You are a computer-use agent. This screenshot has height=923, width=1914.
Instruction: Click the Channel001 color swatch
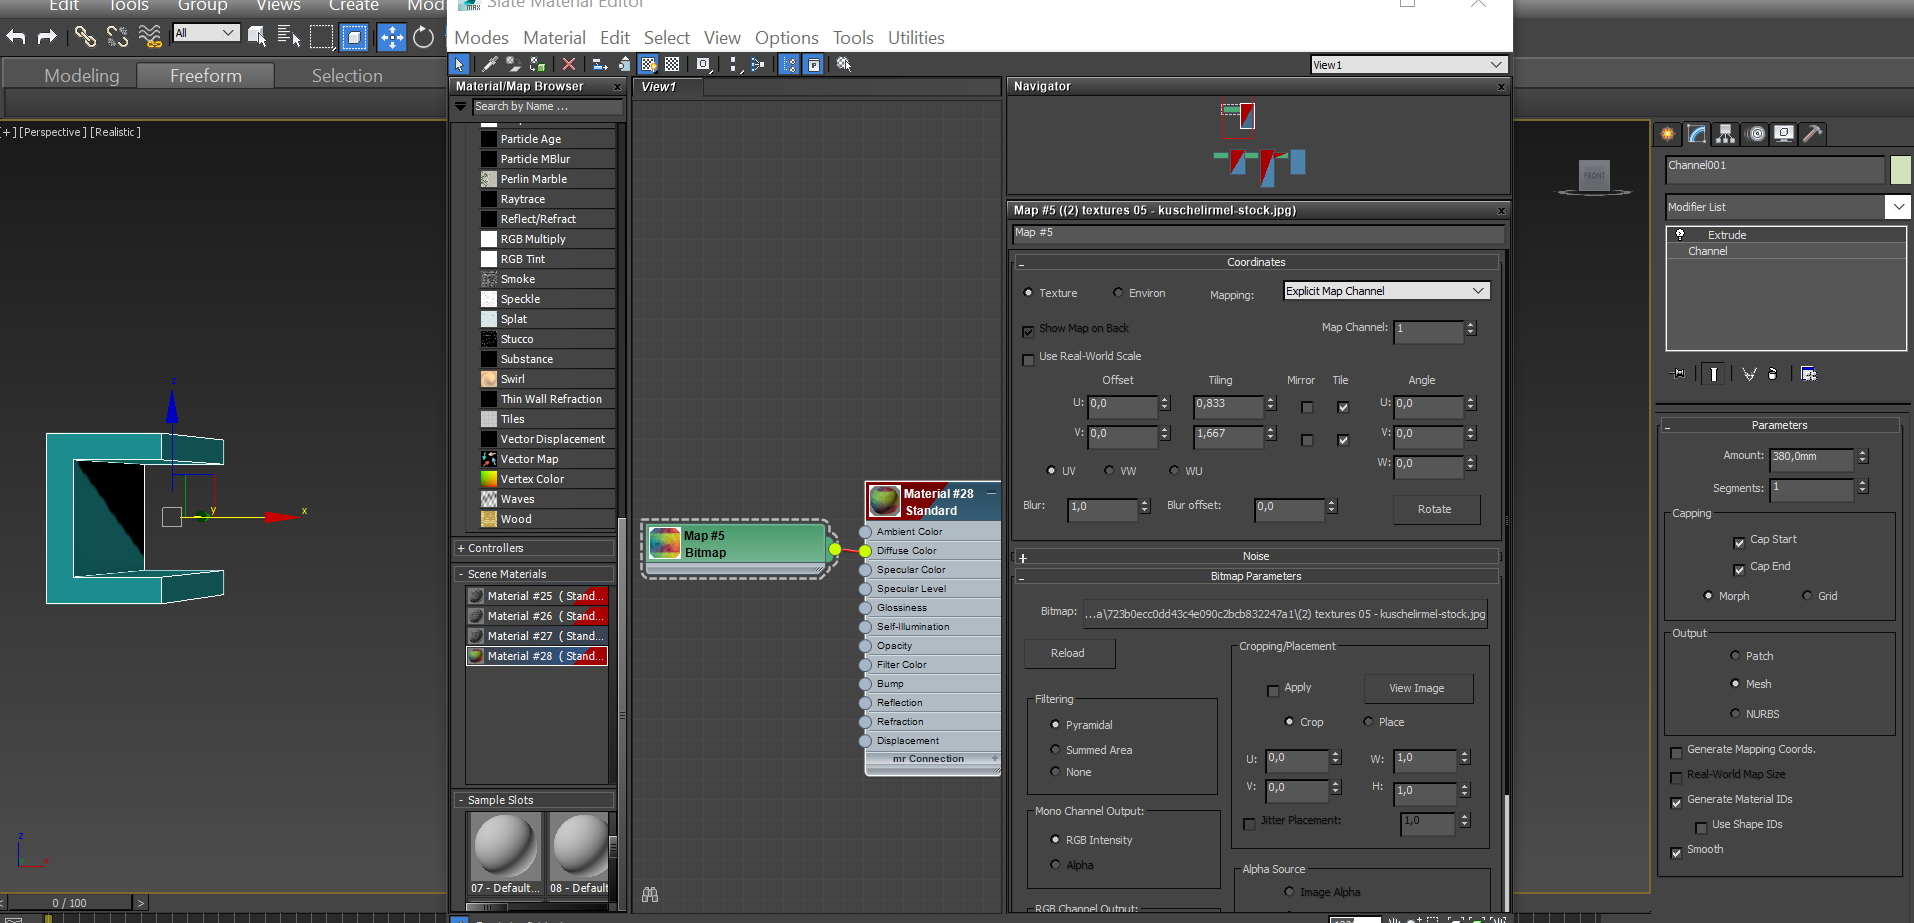pyautogui.click(x=1899, y=170)
